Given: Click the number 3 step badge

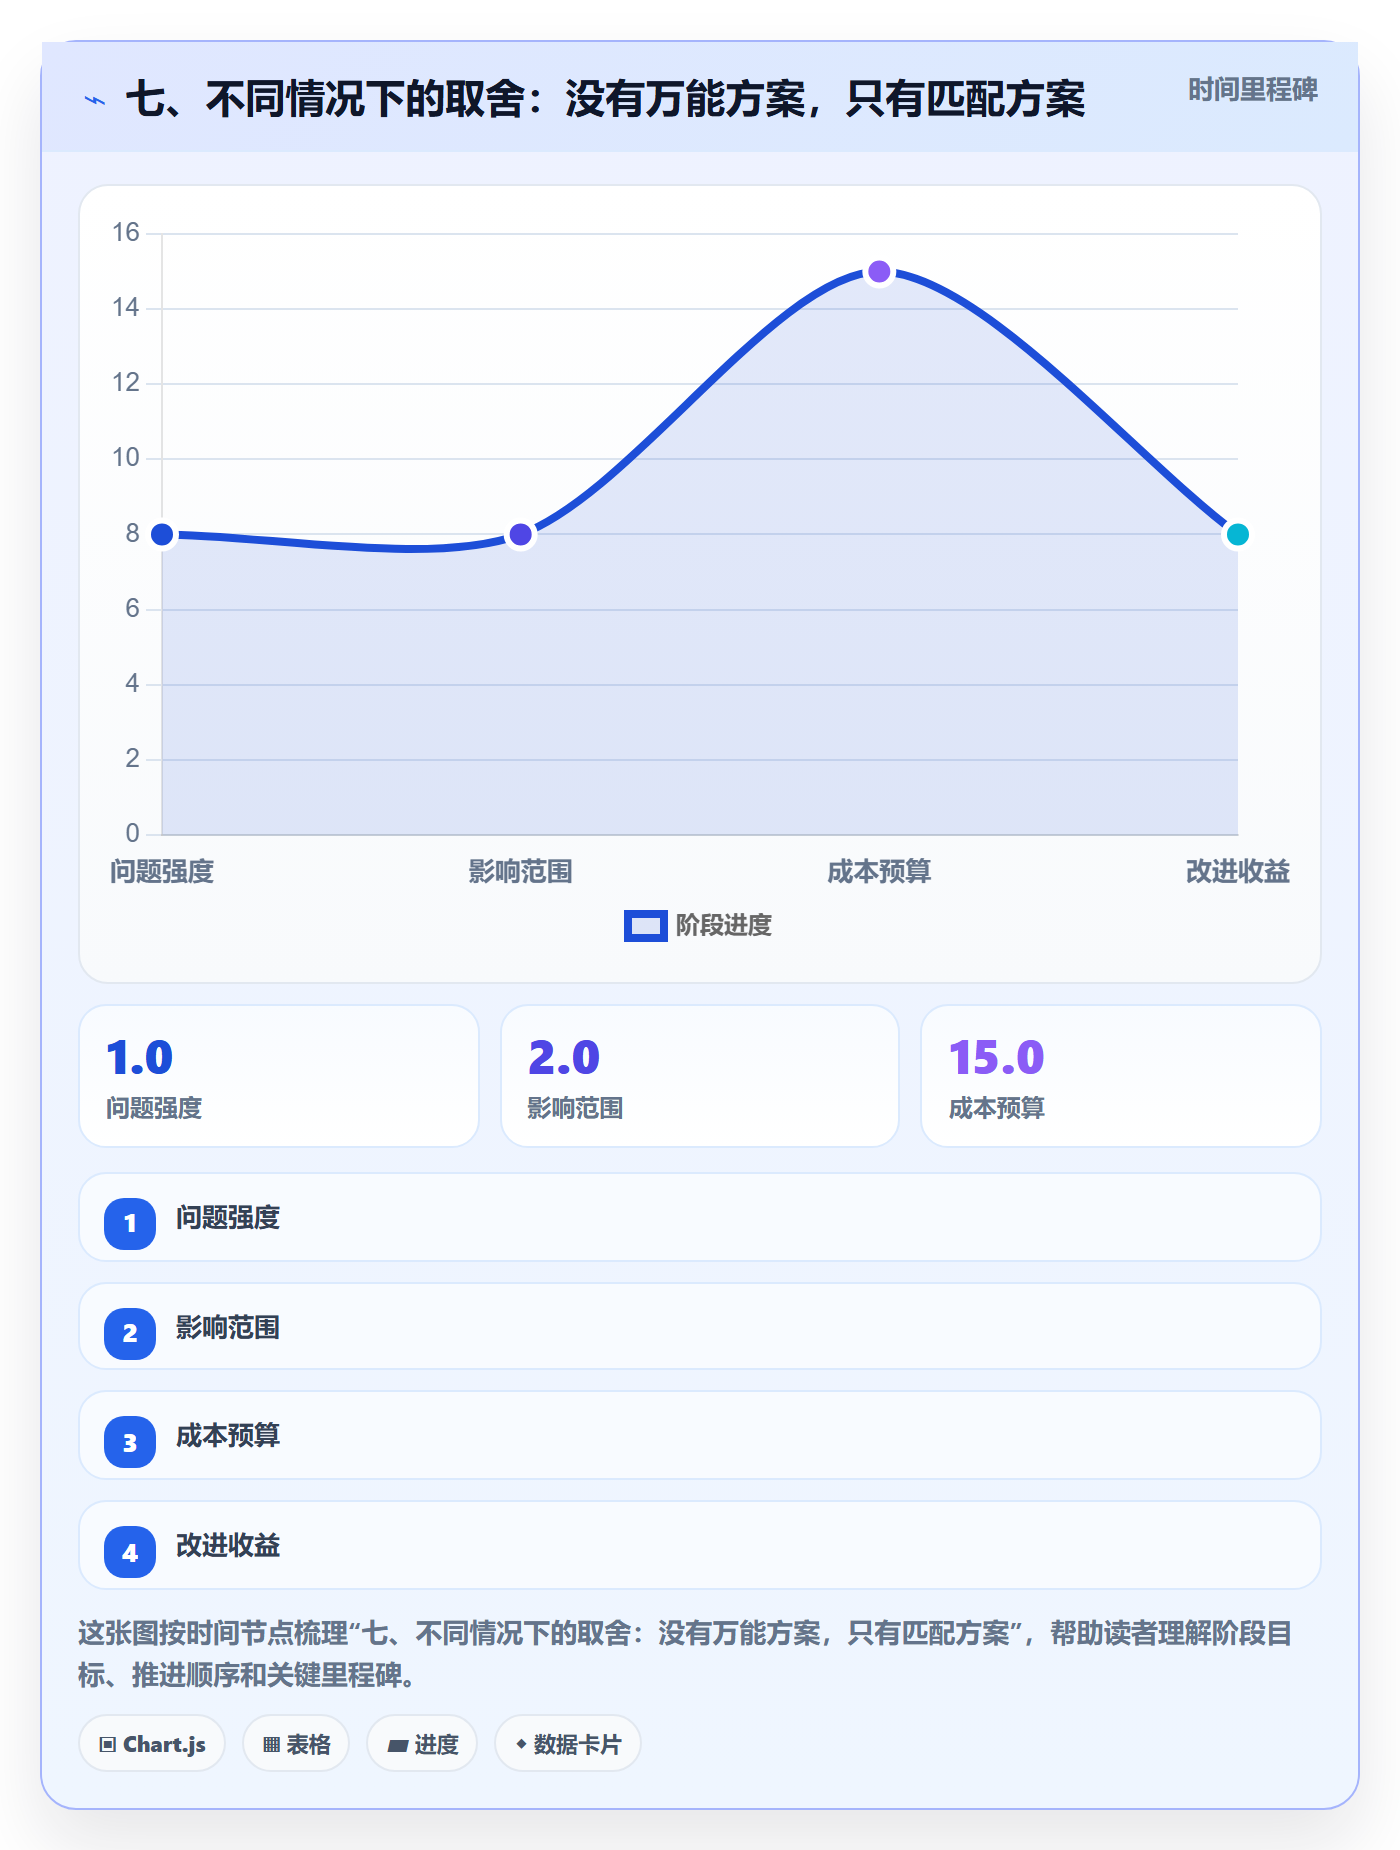Looking at the screenshot, I should click(130, 1442).
